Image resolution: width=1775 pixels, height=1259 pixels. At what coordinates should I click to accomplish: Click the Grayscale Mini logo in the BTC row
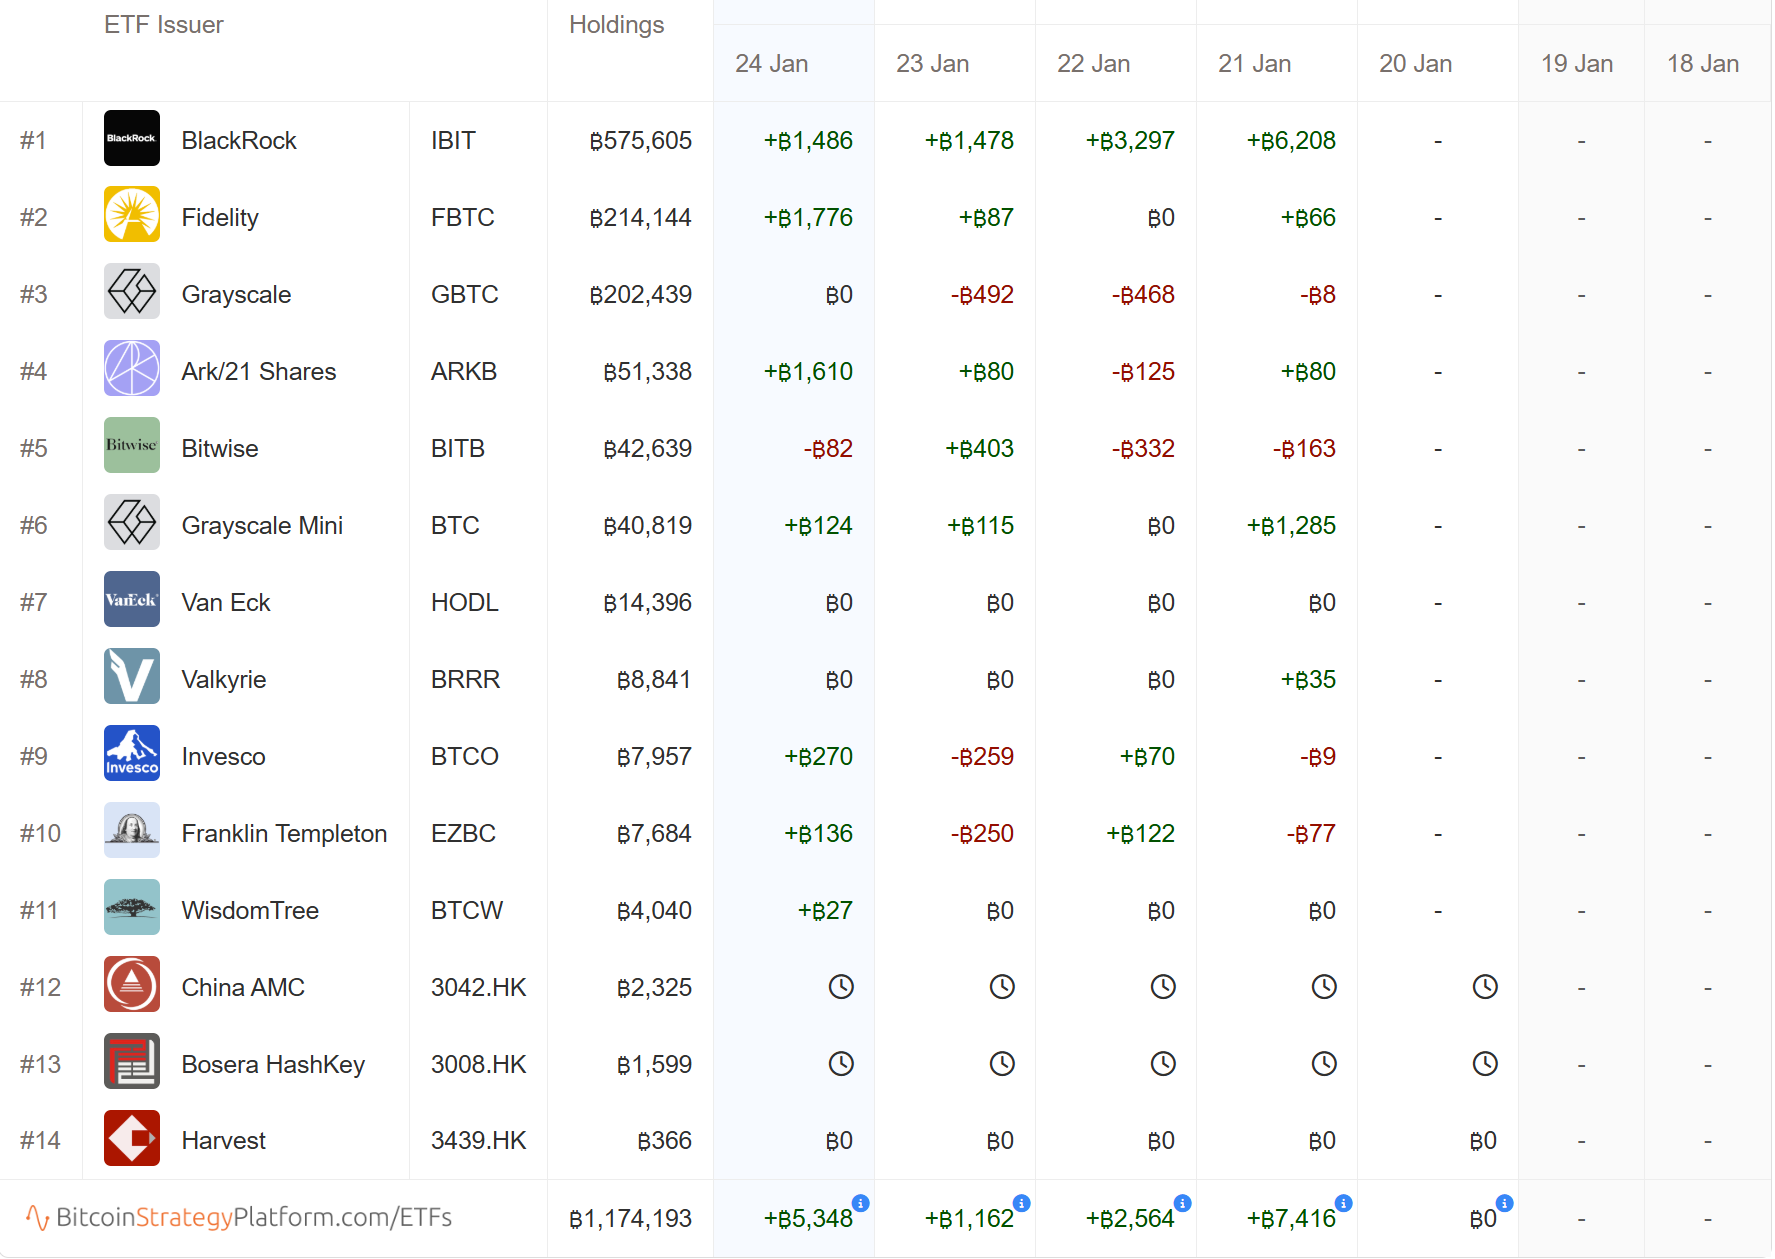(x=132, y=522)
